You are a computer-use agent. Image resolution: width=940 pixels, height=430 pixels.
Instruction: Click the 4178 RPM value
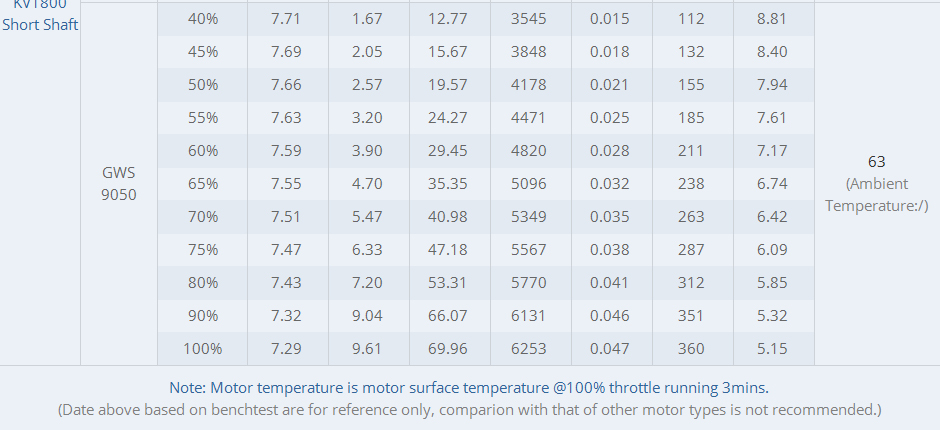529,85
